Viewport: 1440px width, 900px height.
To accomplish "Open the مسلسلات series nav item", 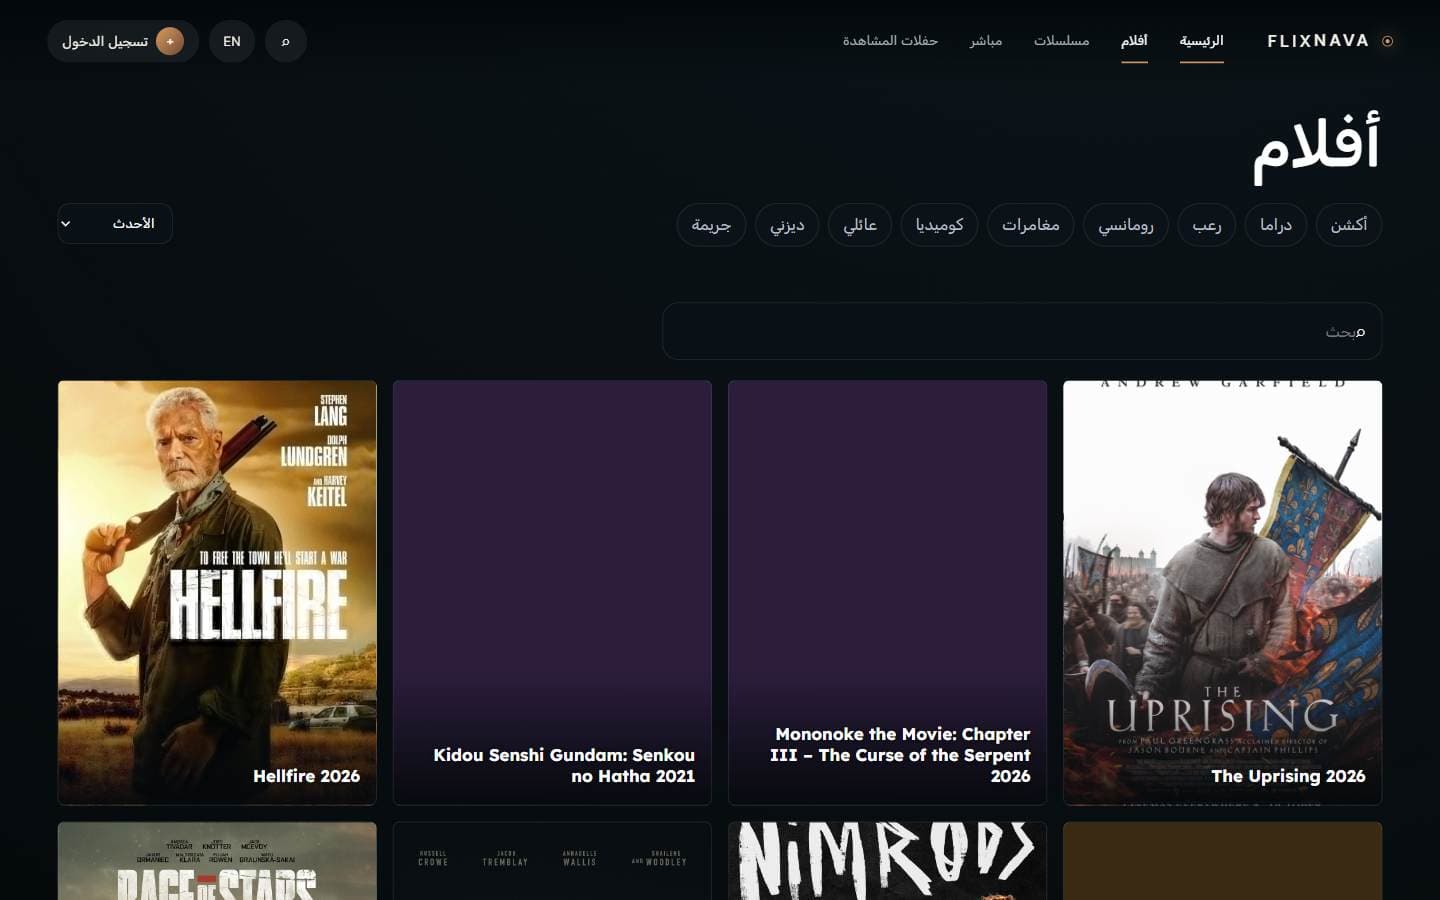I will pos(1061,41).
